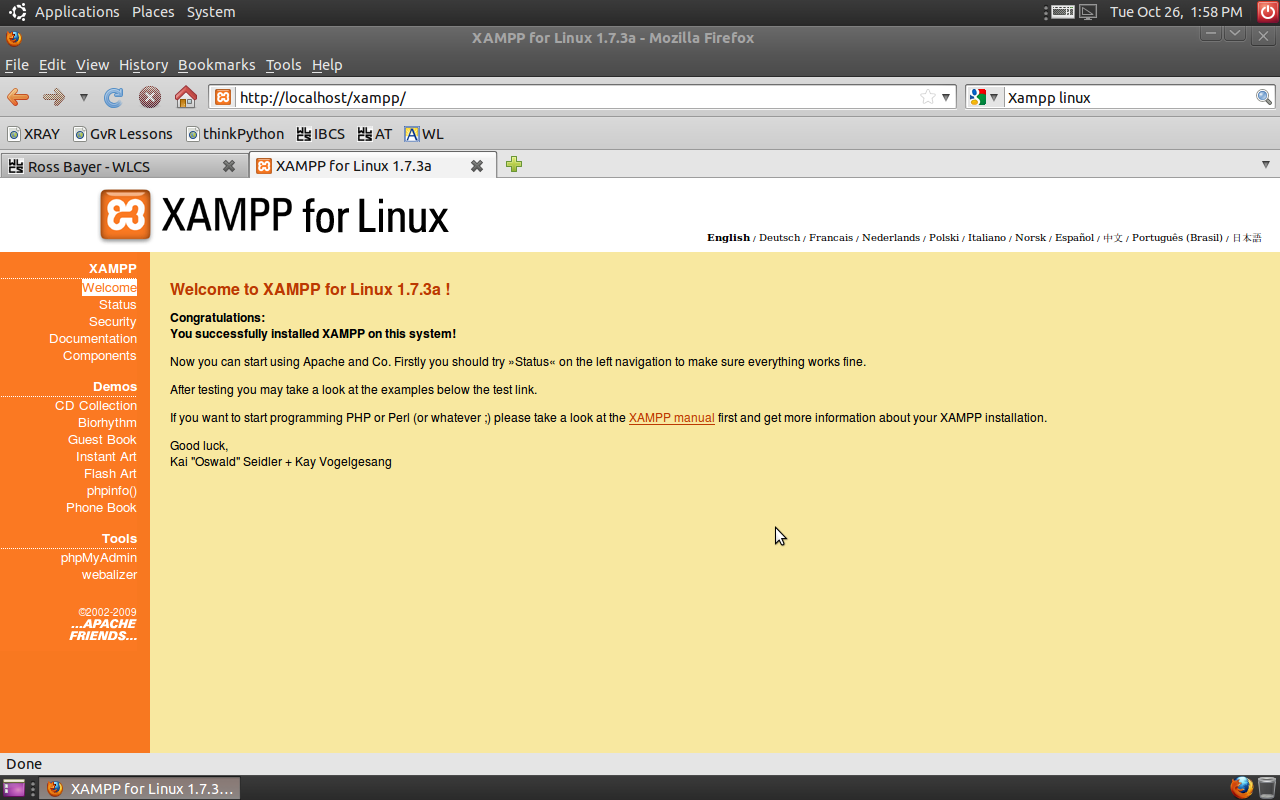Screen dimensions: 1280x800
Task: Open the webalizer tool link
Action: point(109,574)
